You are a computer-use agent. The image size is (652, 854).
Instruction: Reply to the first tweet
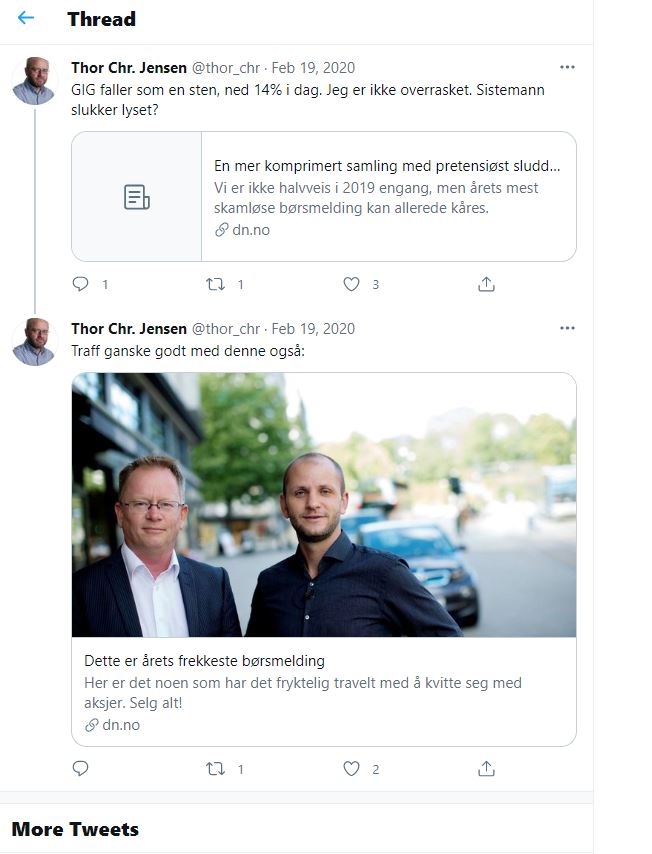[81, 284]
